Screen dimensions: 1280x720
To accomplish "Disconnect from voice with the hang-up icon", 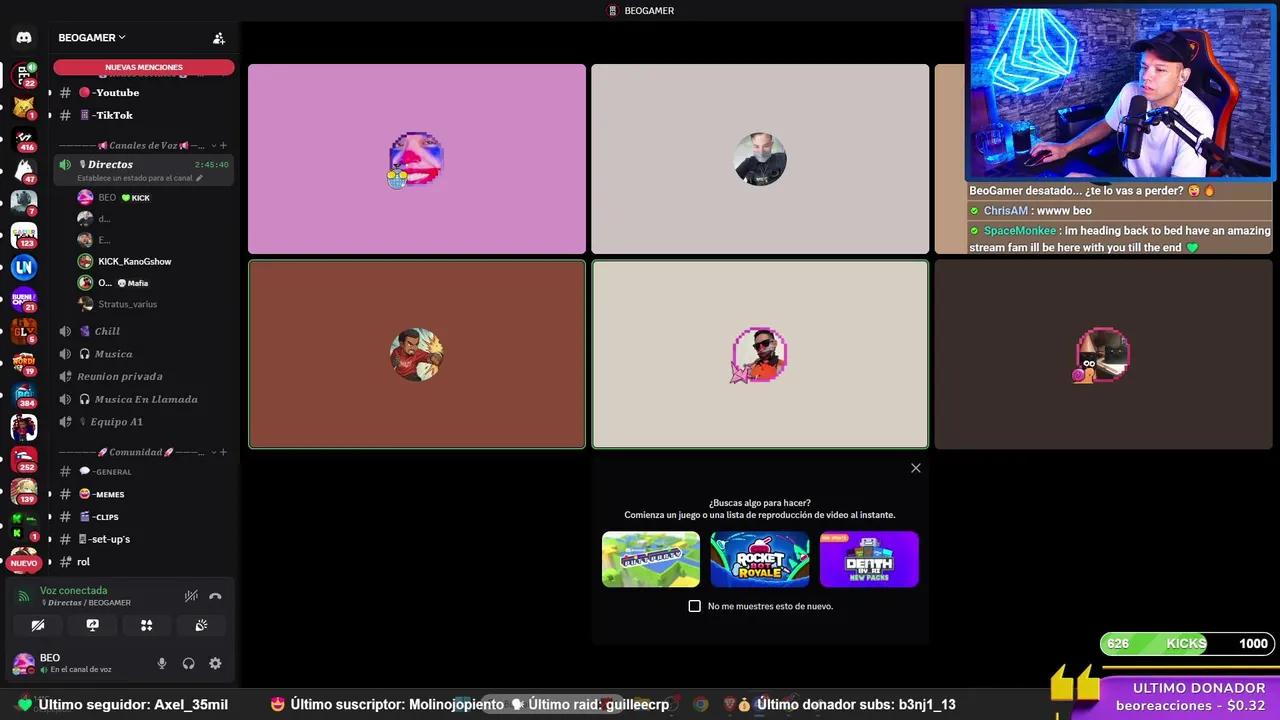I will (x=215, y=596).
